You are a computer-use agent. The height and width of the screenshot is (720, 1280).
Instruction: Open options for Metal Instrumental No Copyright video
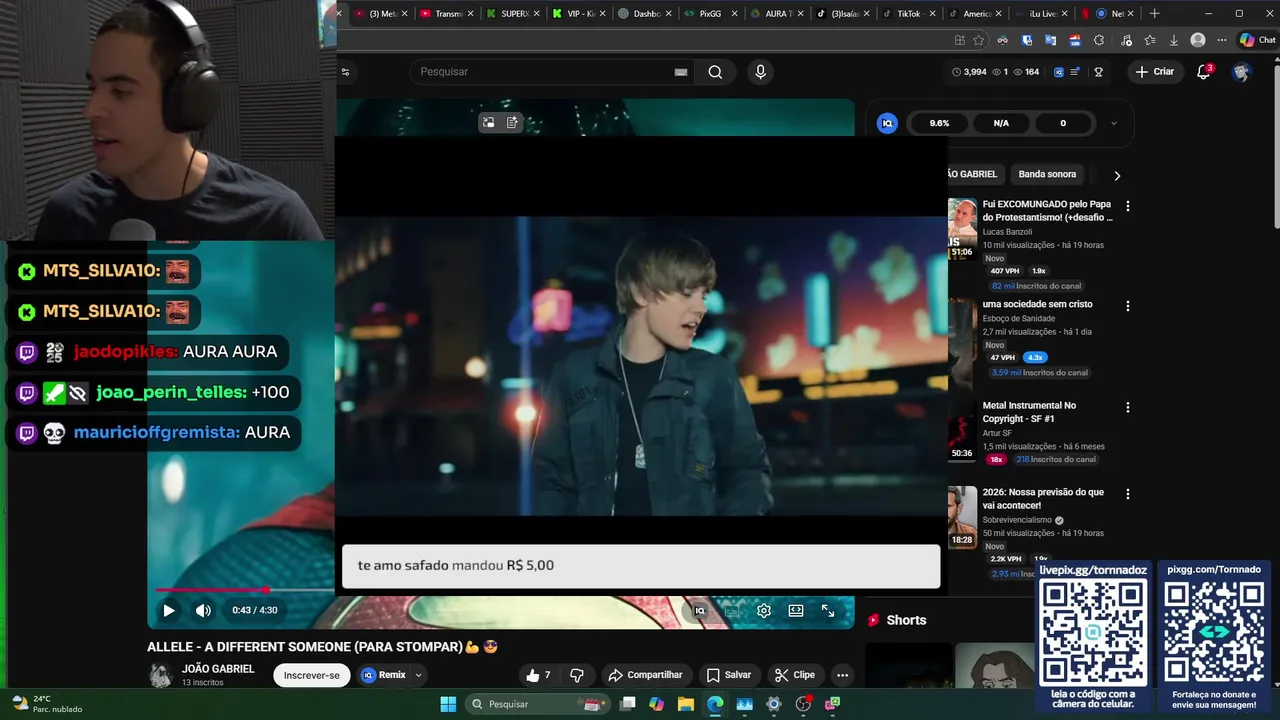(x=1128, y=407)
